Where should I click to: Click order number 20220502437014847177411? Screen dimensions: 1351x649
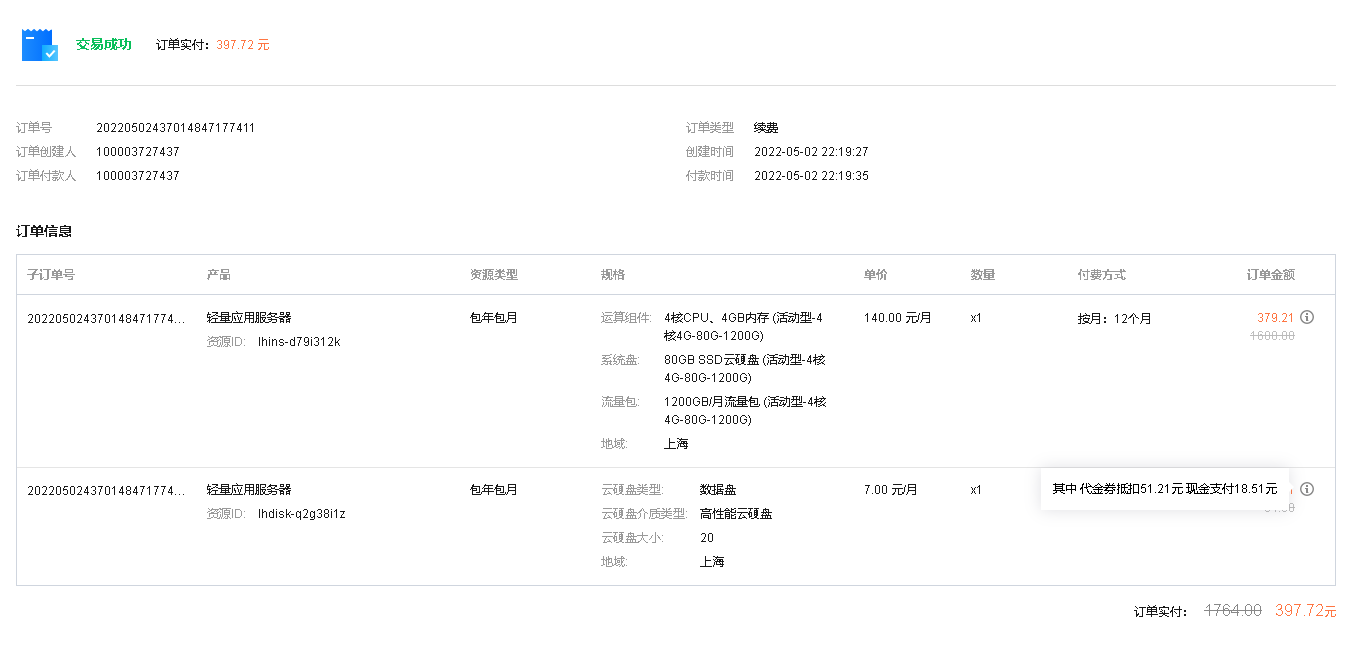coord(175,128)
